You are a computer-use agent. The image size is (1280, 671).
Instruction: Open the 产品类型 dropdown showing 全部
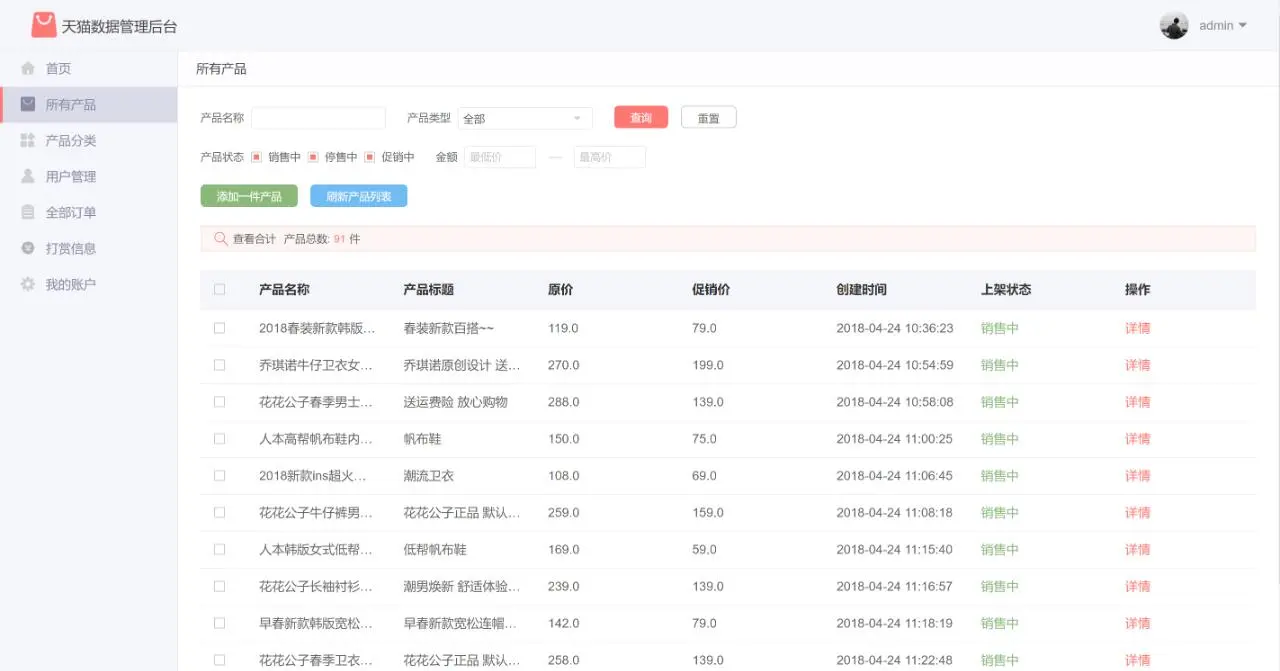[525, 117]
